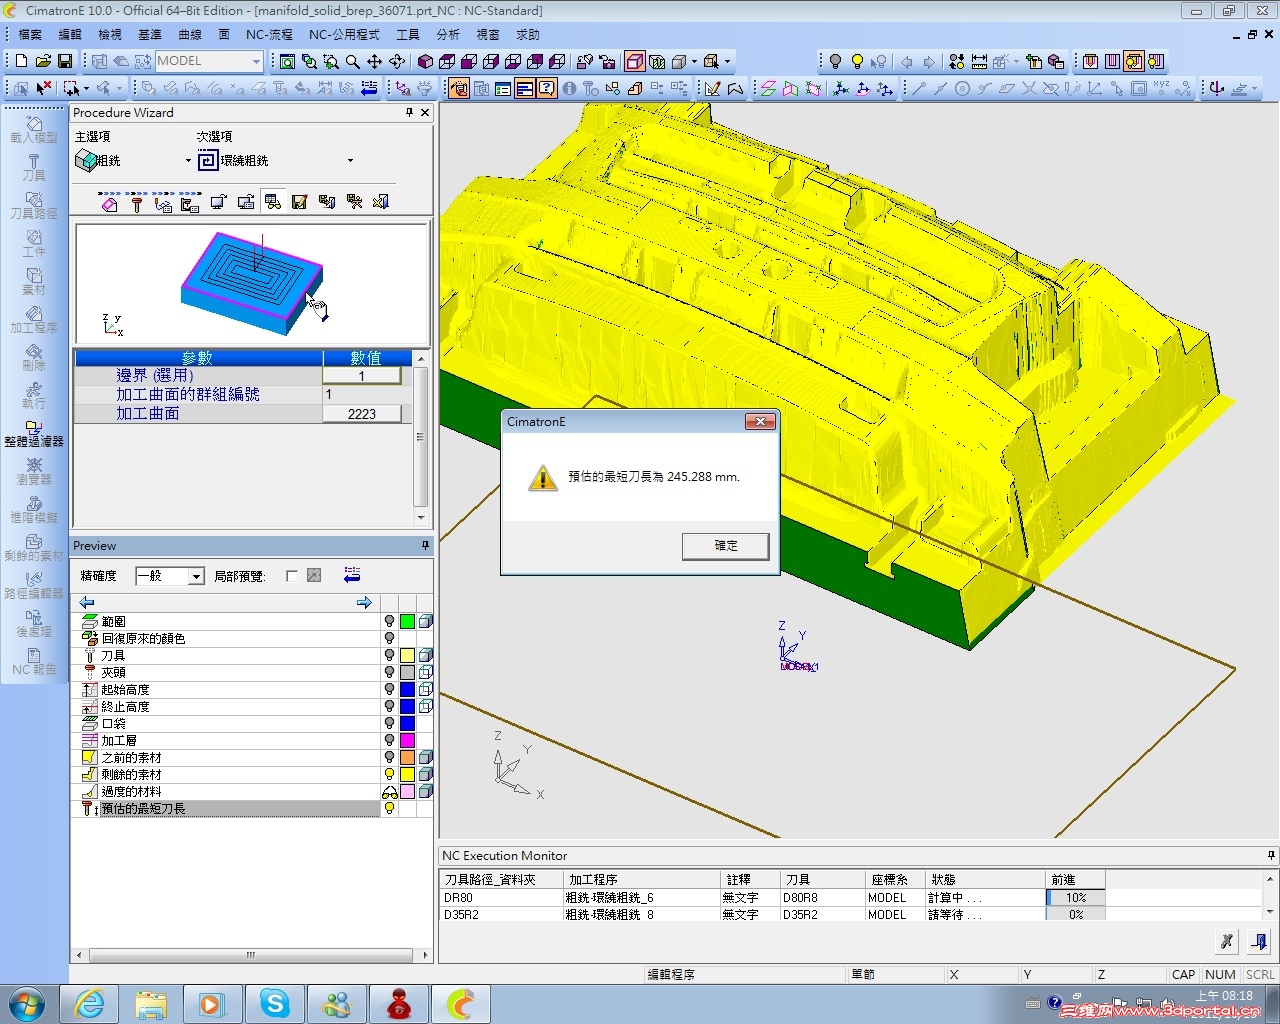Open the 主選項 粗銑 dropdown arrow
Image resolution: width=1280 pixels, height=1024 pixels.
tap(188, 160)
